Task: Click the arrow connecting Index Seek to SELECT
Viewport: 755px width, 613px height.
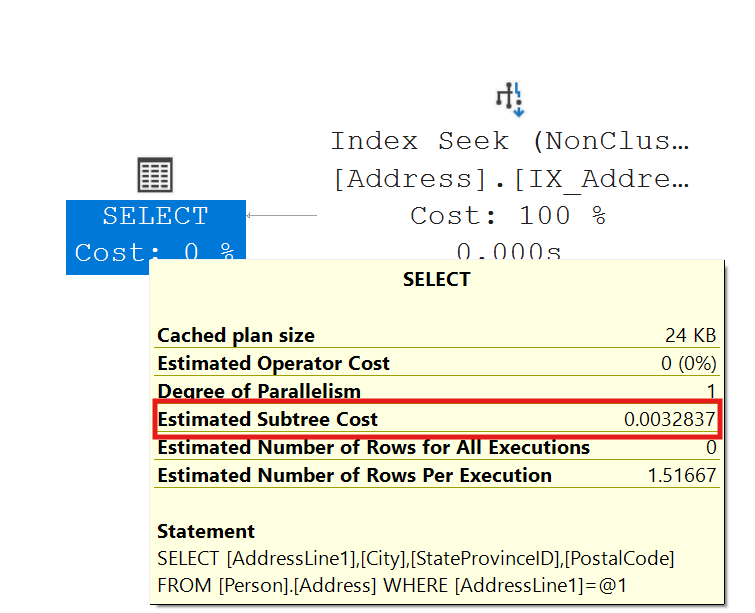Action: click(281, 215)
